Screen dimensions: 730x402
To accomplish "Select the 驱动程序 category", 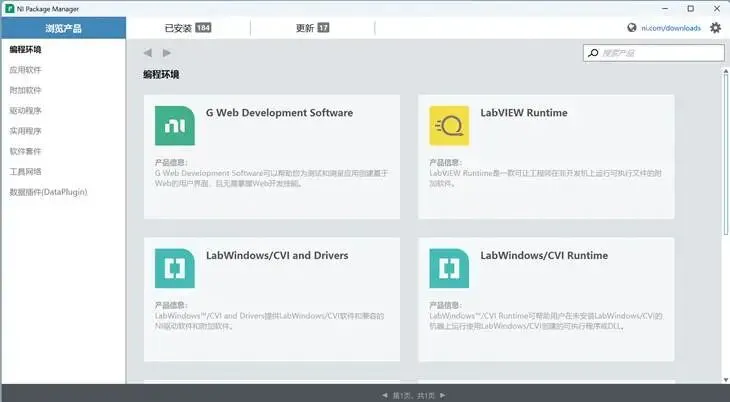I will pyautogui.click(x=26, y=110).
